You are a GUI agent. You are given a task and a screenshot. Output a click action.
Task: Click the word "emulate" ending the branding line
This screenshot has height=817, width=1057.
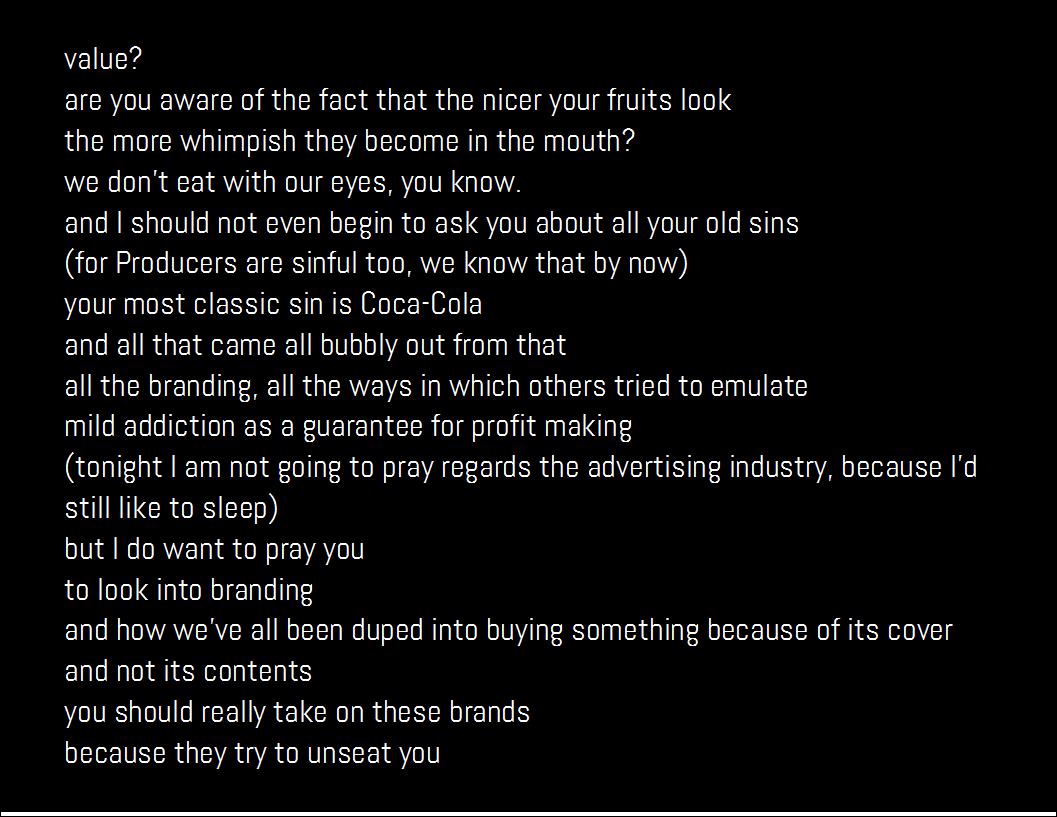click(759, 386)
